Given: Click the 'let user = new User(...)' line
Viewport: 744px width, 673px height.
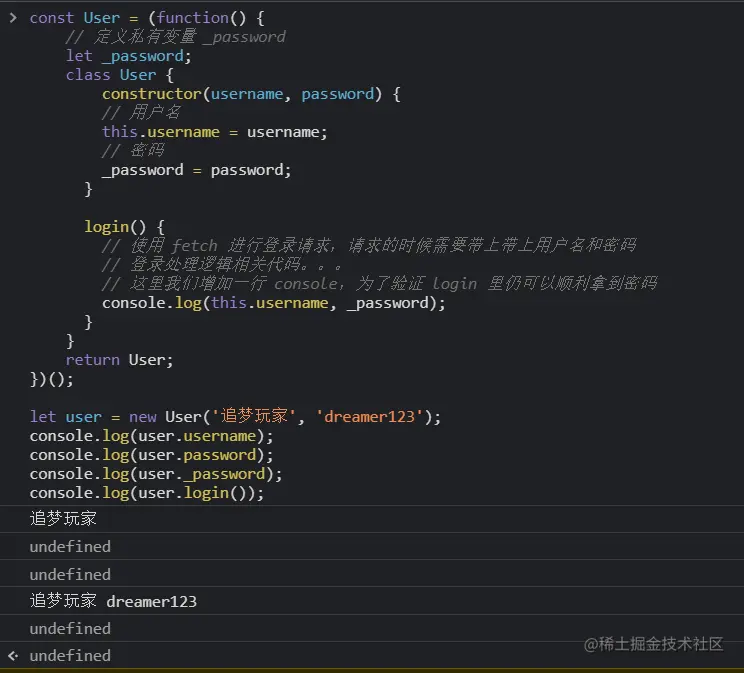Looking at the screenshot, I should [x=235, y=417].
